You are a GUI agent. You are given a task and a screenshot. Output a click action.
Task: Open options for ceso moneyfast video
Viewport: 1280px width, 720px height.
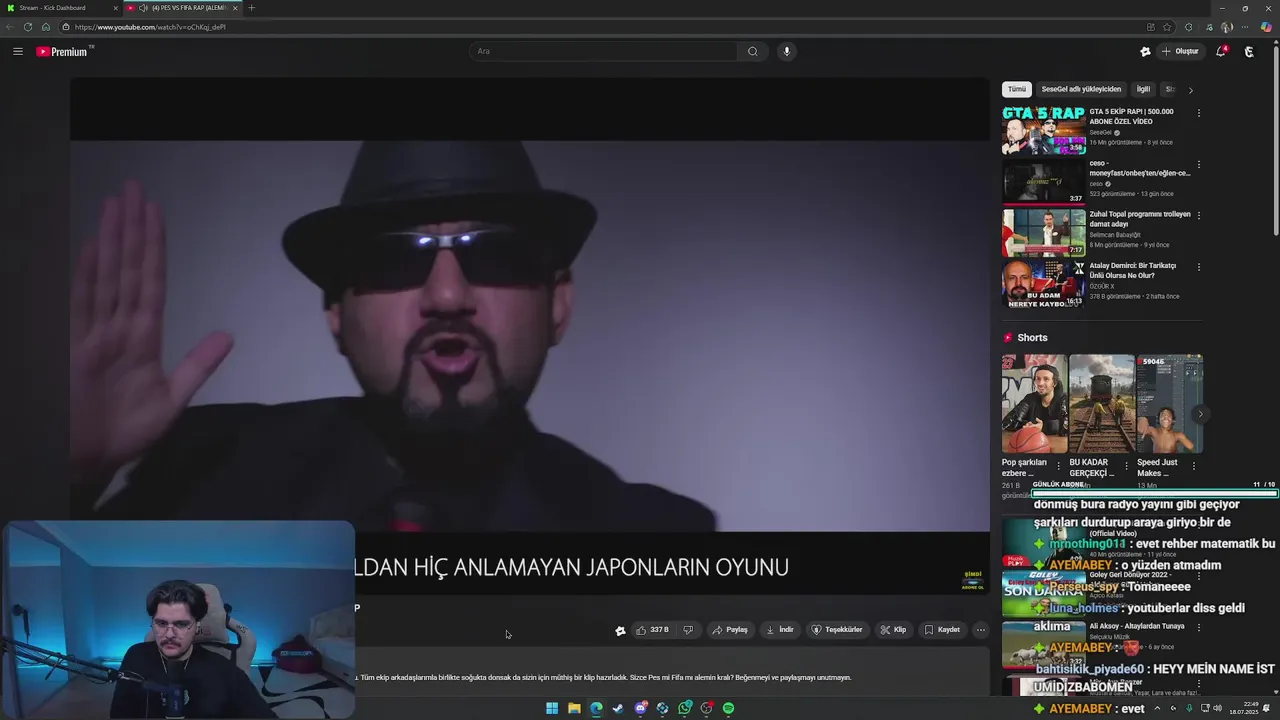pos(1199,164)
